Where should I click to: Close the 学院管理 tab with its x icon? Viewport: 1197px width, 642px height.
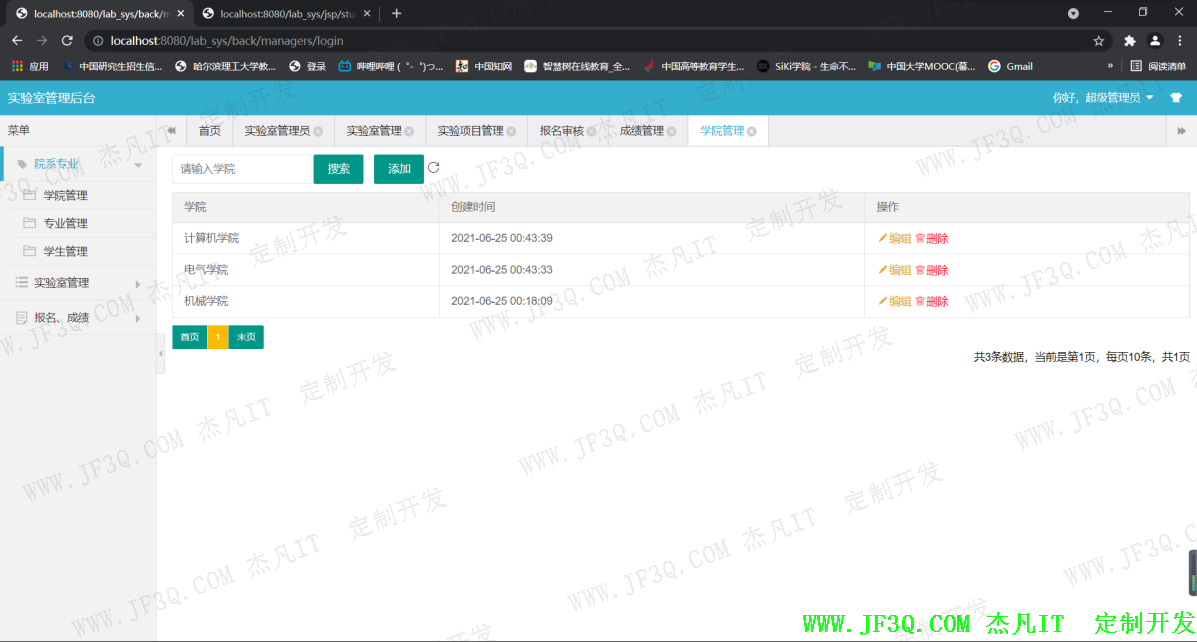(752, 131)
